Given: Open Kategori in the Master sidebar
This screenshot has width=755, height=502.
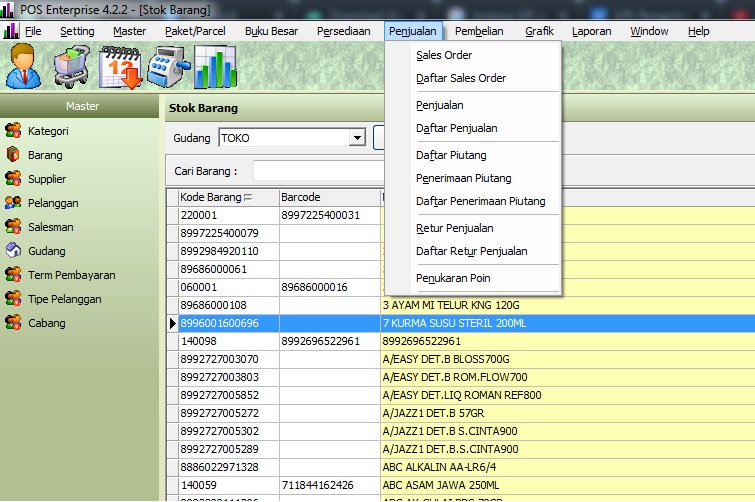Looking at the screenshot, I should pyautogui.click(x=48, y=131).
